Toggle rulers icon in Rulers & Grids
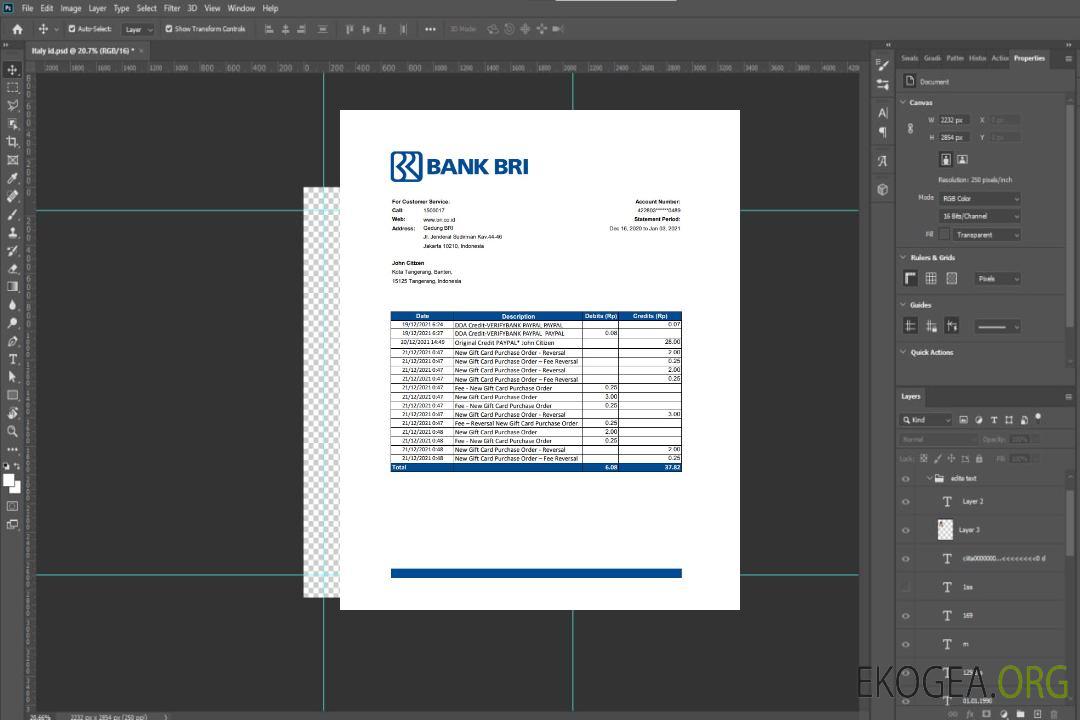 coord(911,278)
